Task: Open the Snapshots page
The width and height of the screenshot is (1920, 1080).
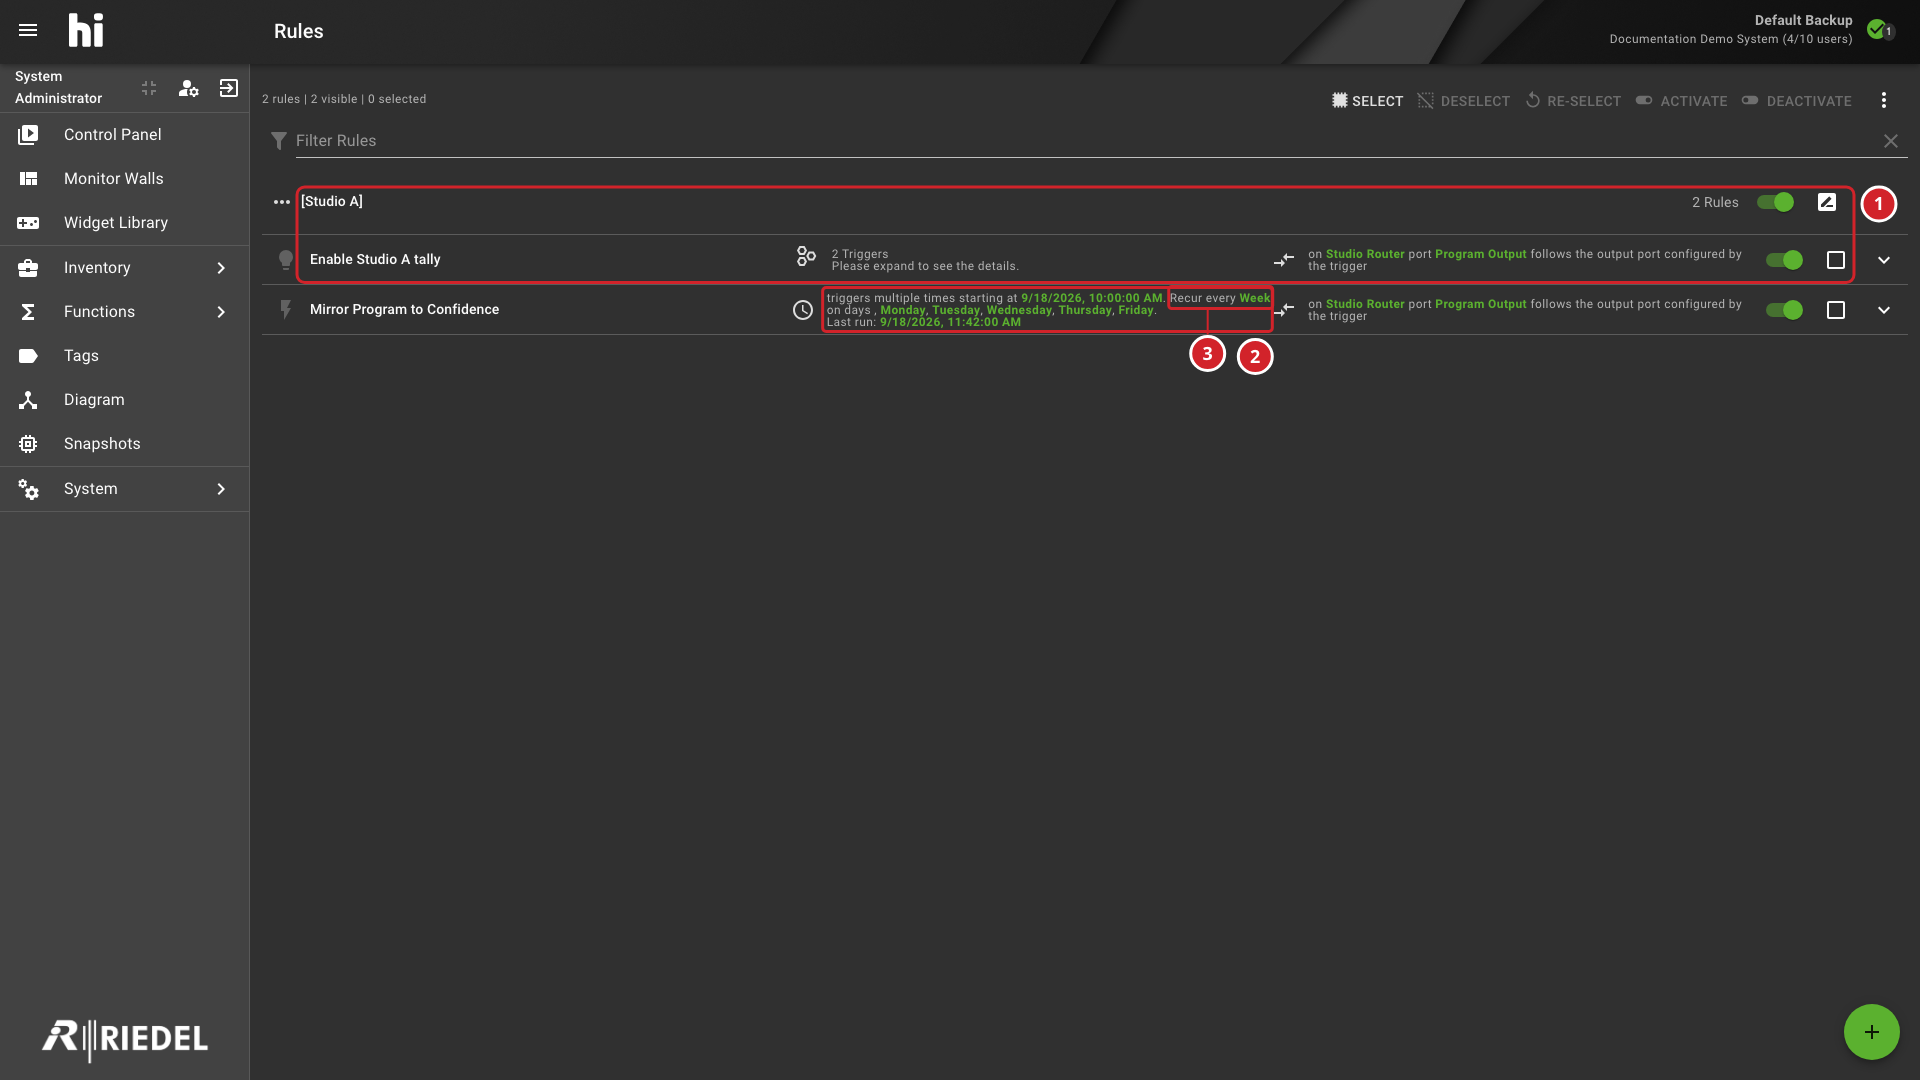Action: click(x=125, y=444)
